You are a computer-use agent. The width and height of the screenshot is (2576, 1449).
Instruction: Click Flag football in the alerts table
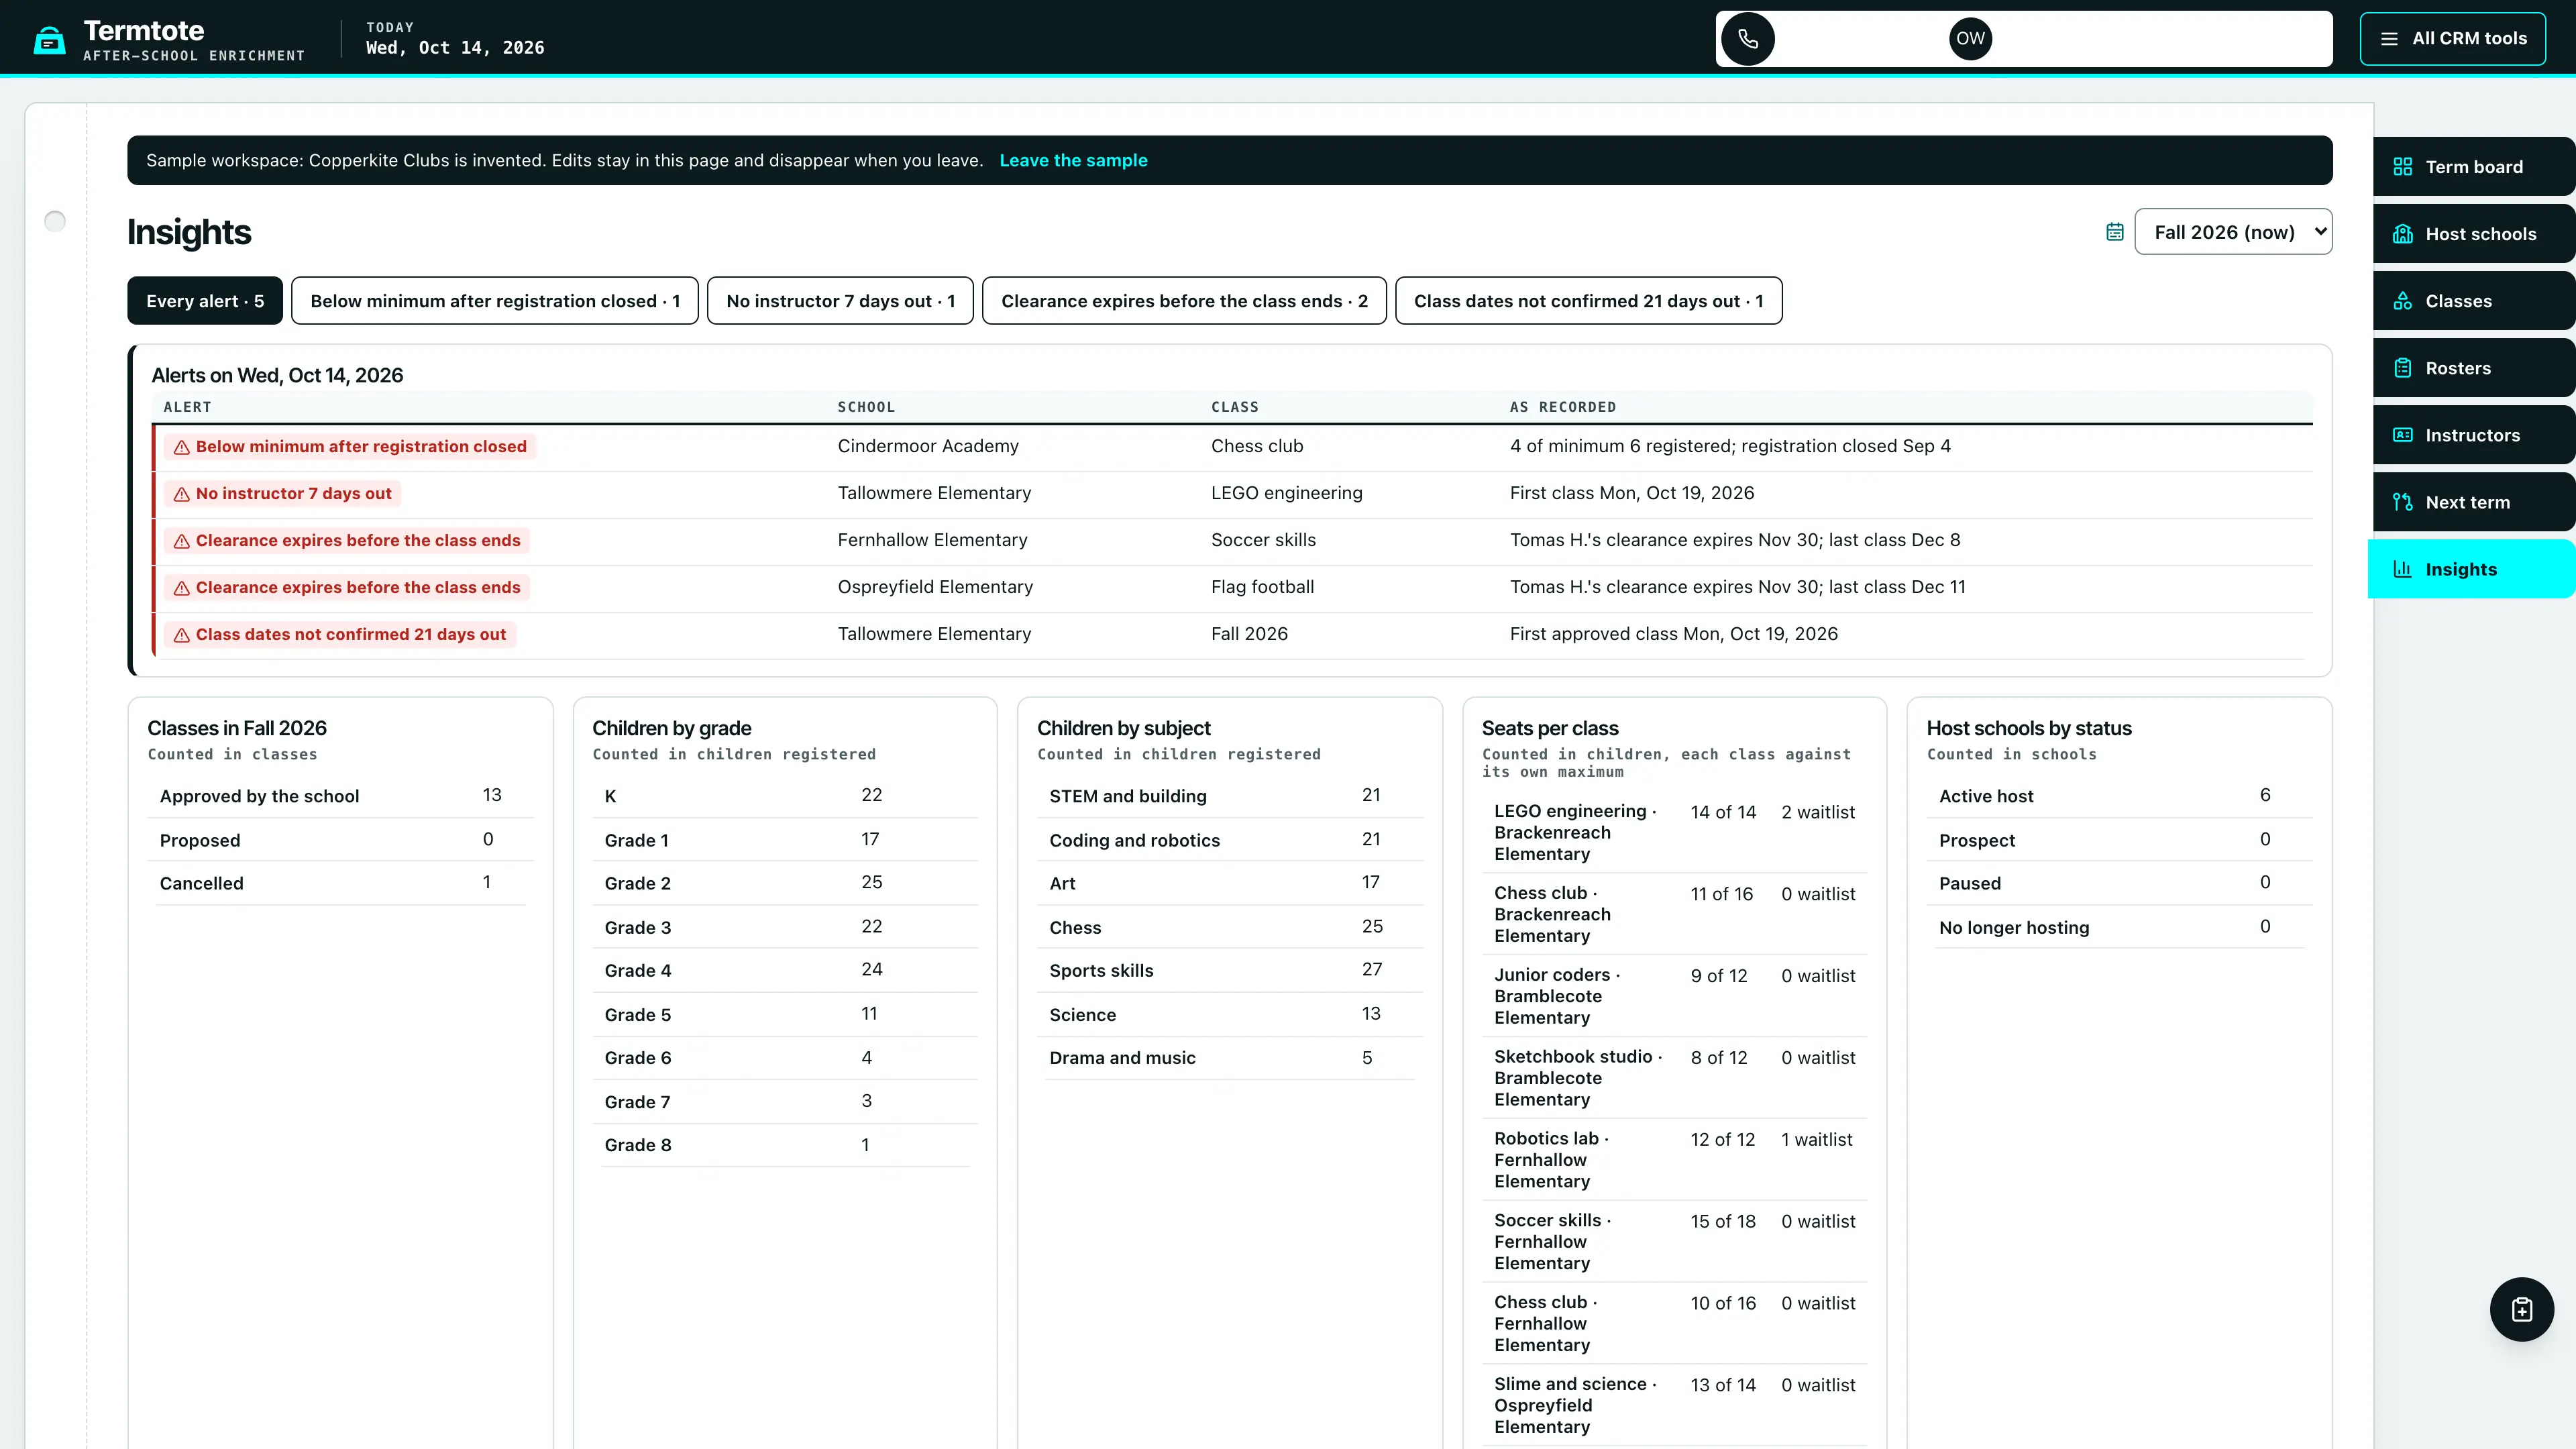[x=1262, y=587]
